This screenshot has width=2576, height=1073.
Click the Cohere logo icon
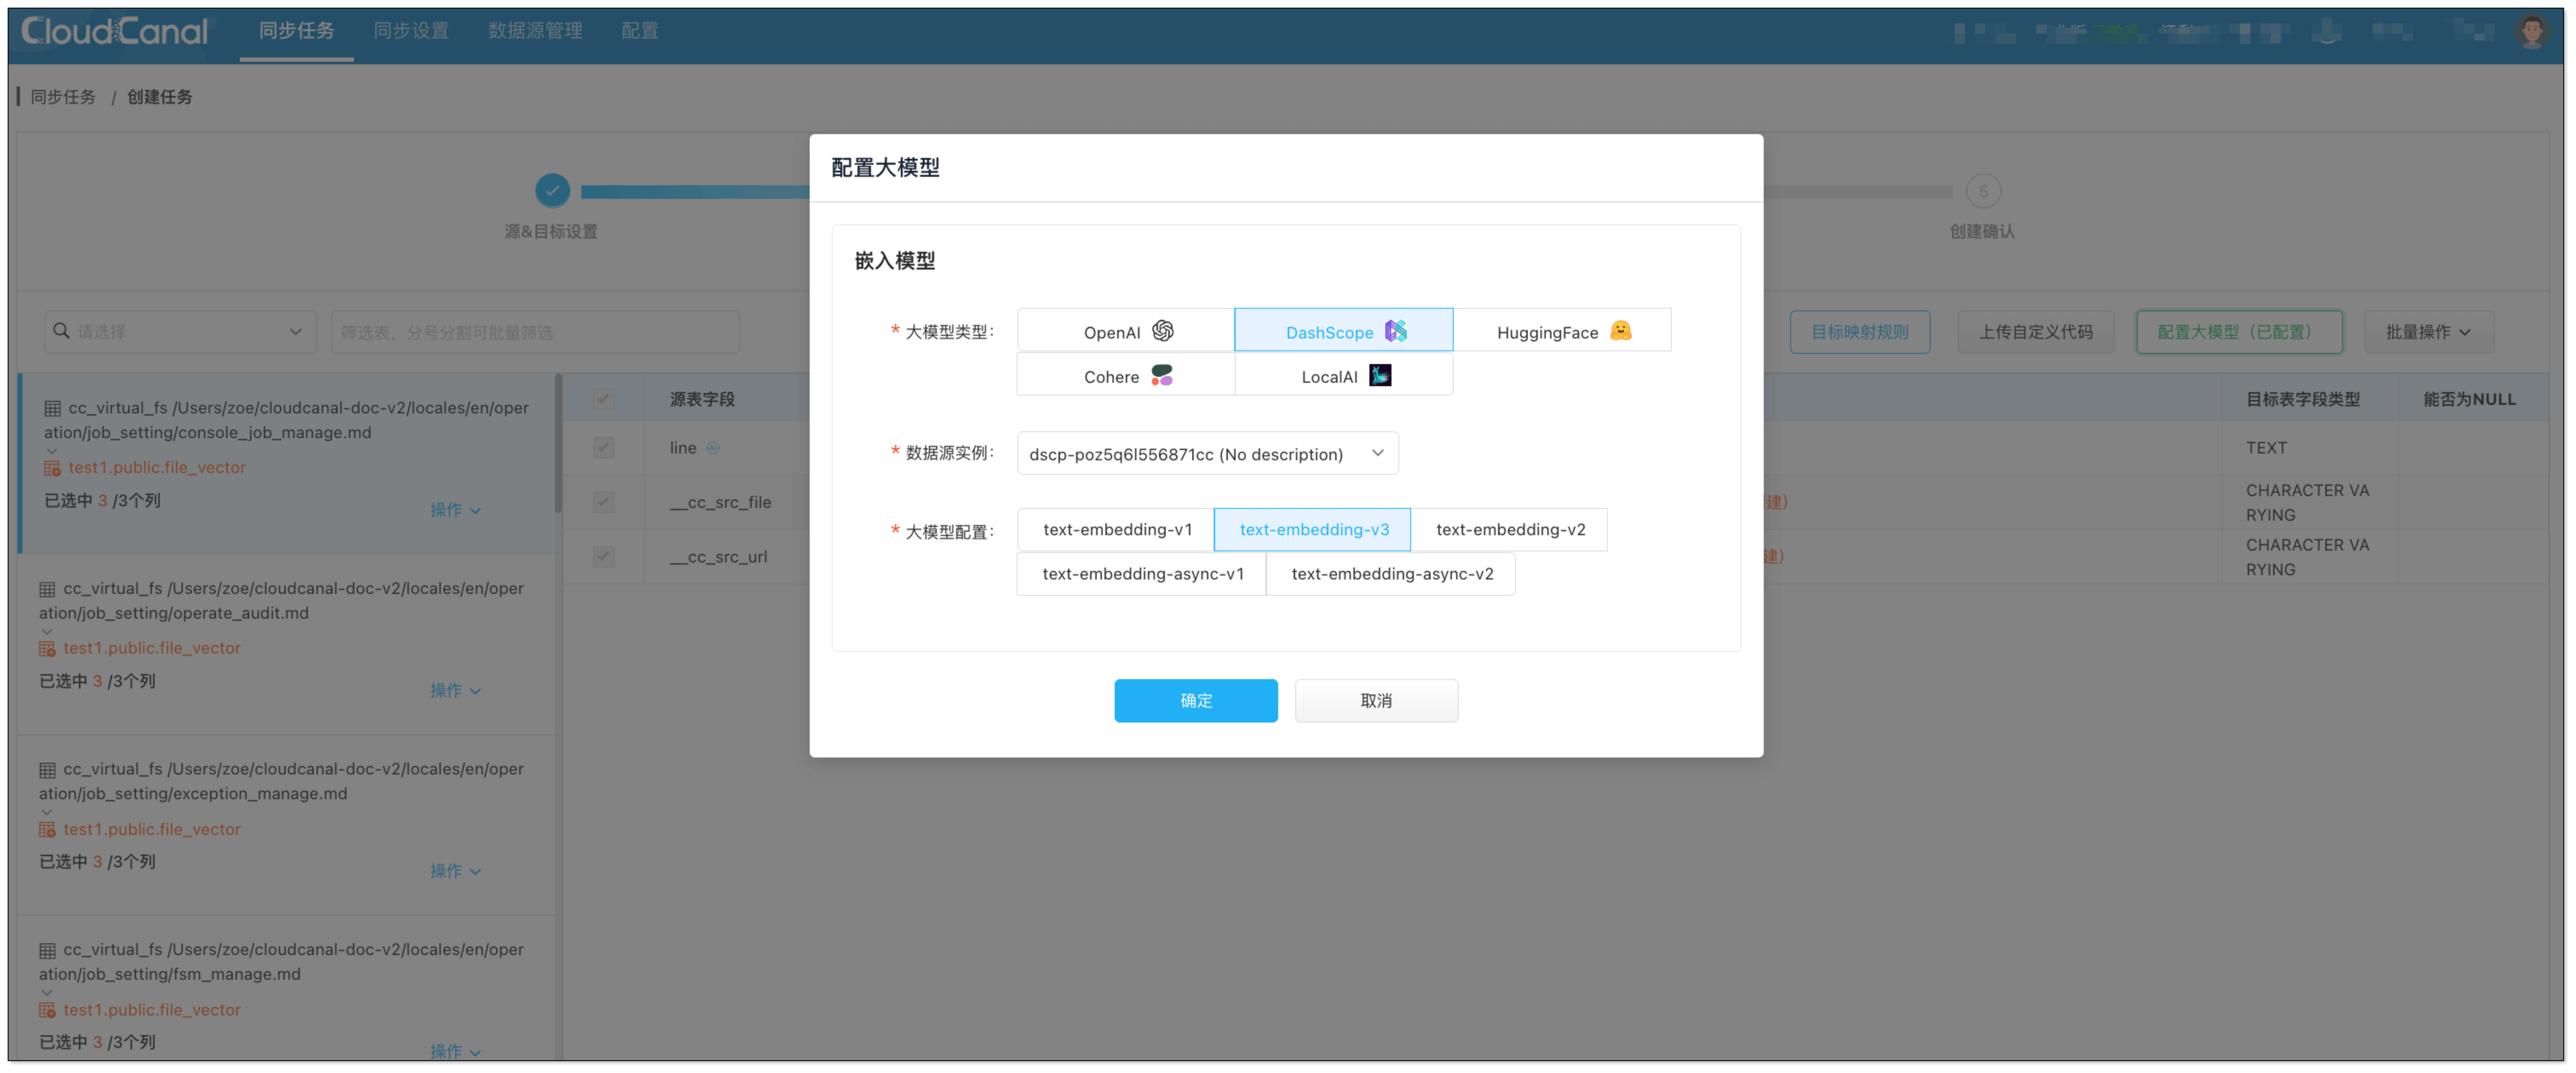pyautogui.click(x=1161, y=375)
